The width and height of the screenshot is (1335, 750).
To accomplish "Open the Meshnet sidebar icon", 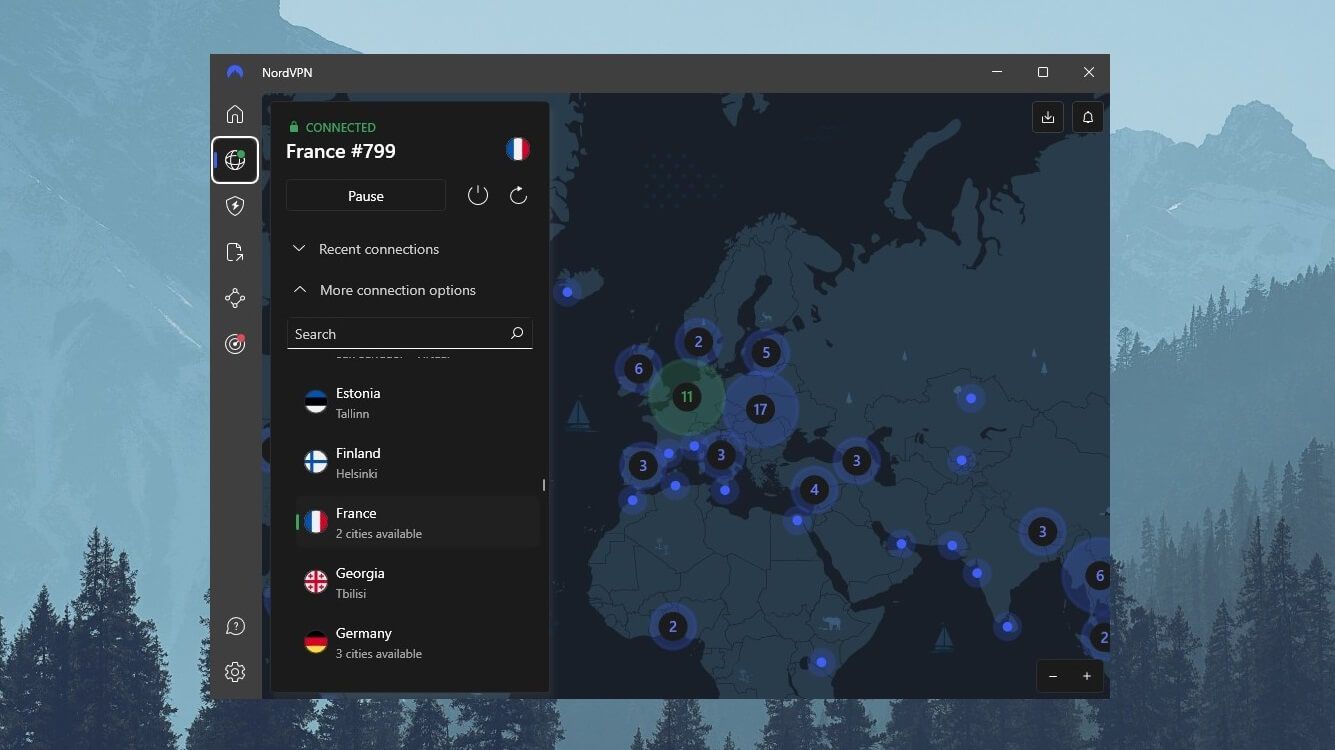I will pyautogui.click(x=235, y=298).
